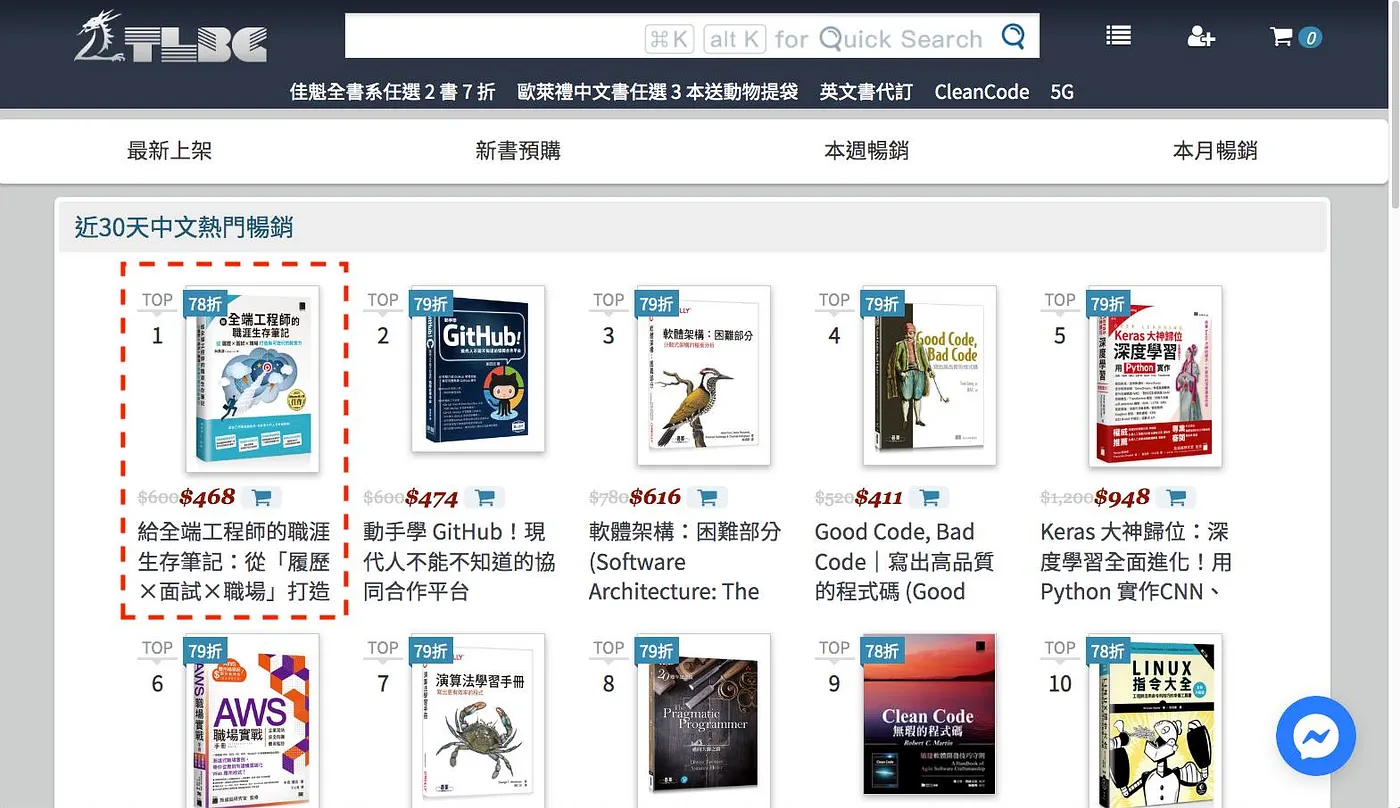Add the $616 book to cart
Screen dimensions: 1400x808
pos(708,497)
